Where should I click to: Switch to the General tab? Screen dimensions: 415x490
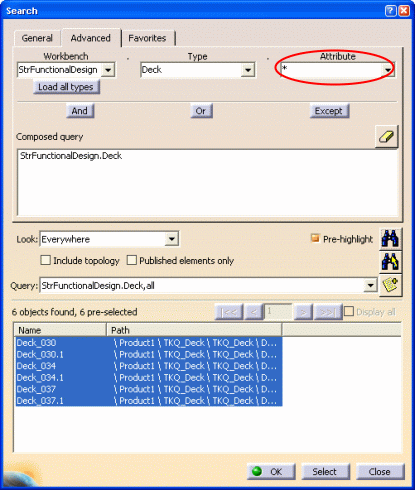coord(37,38)
